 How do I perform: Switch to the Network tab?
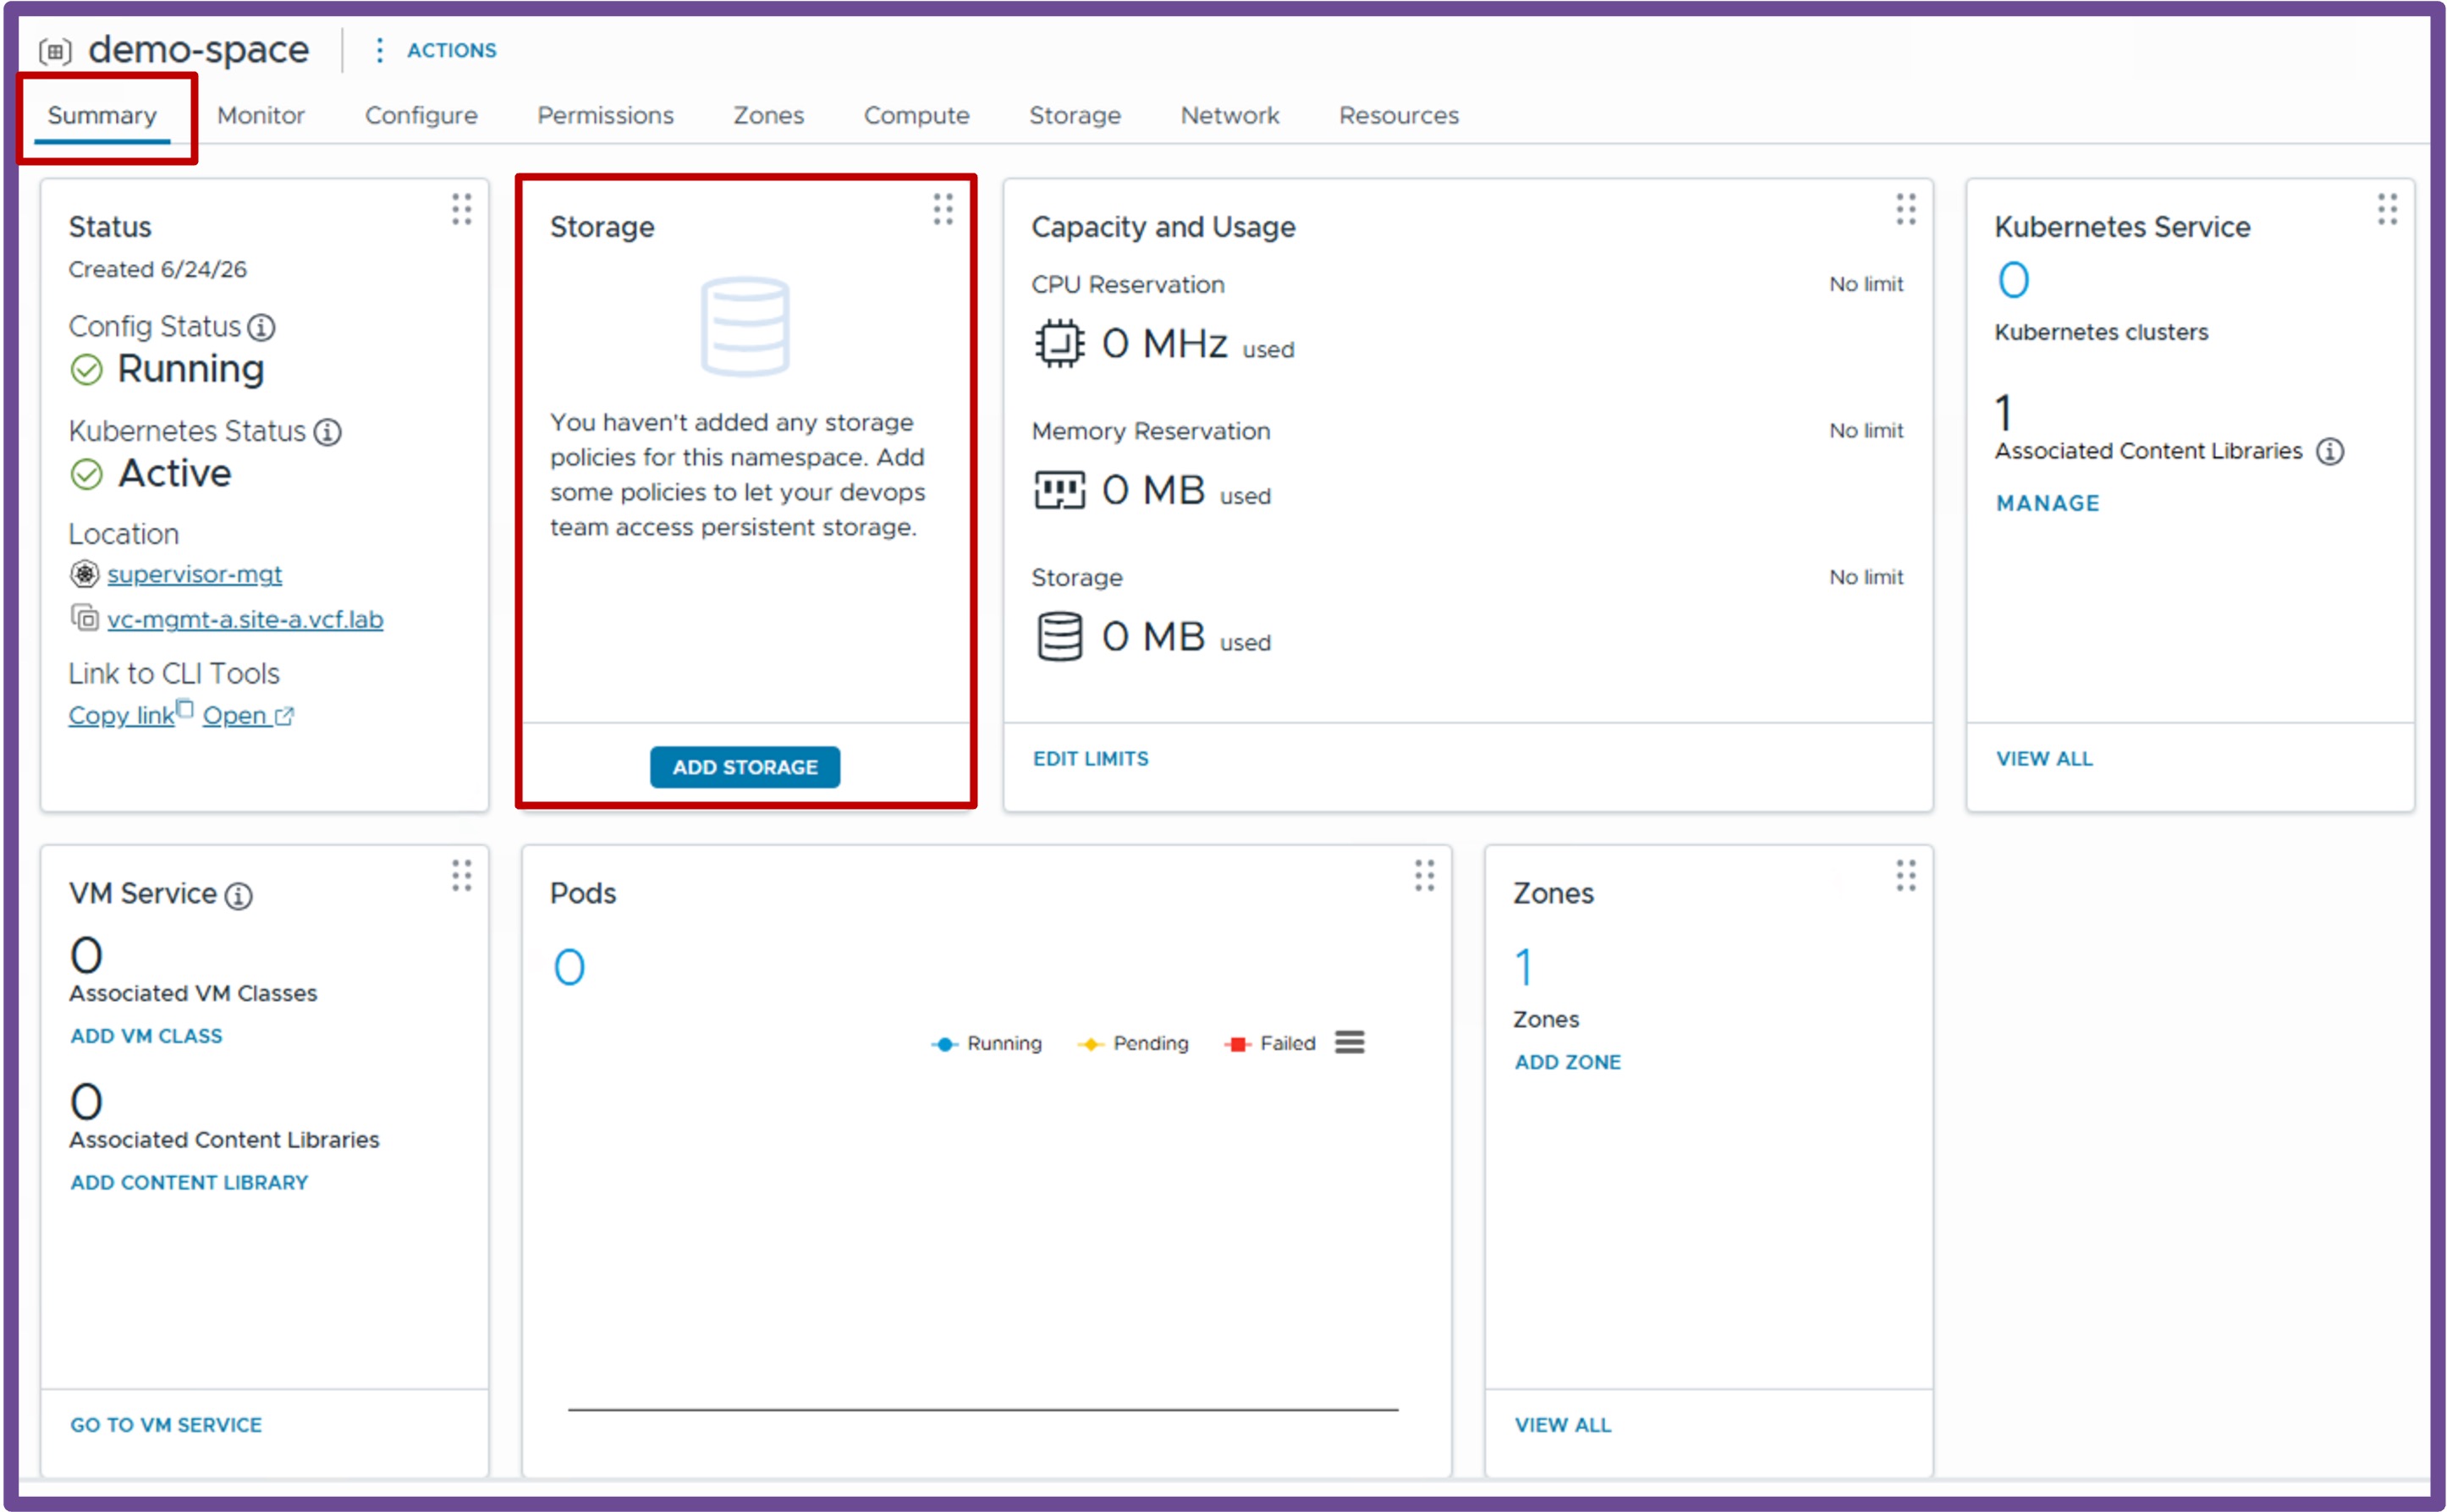1230,116
